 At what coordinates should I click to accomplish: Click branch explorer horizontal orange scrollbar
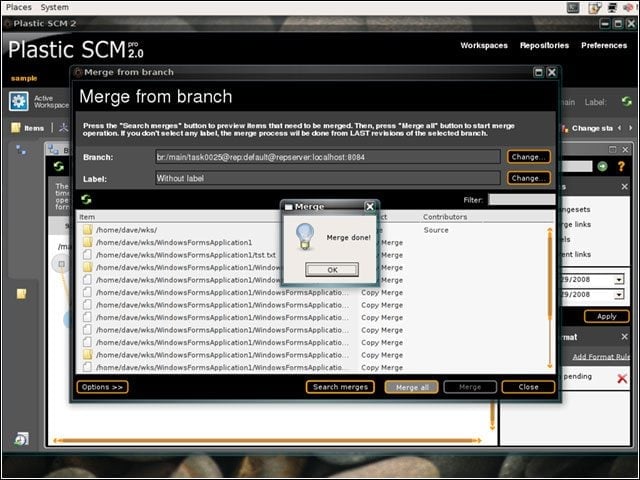(267, 440)
